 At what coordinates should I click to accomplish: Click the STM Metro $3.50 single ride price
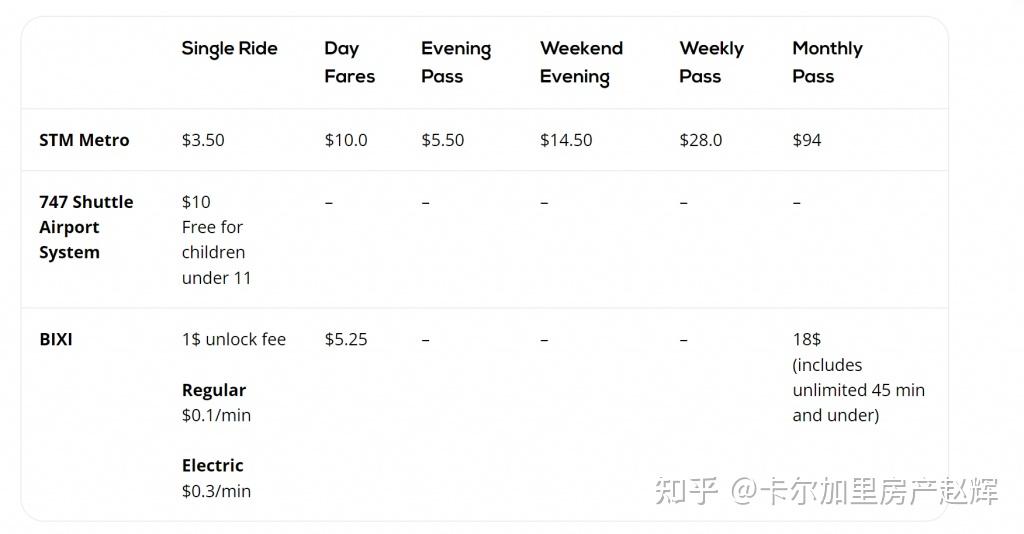point(203,140)
